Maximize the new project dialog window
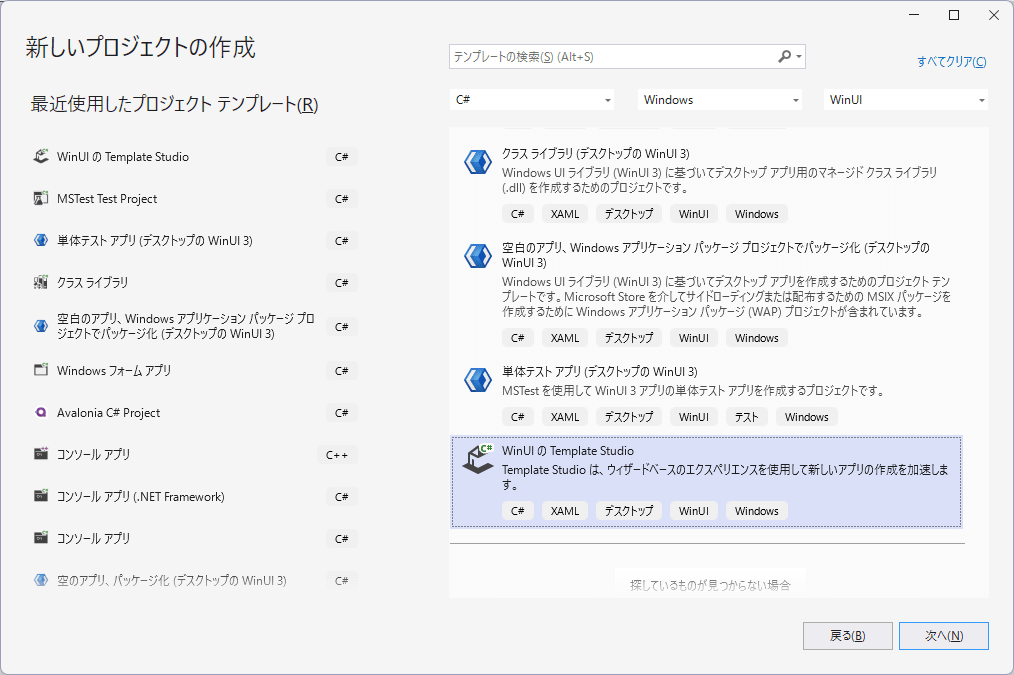Screen dimensions: 1014x675 pos(954,15)
